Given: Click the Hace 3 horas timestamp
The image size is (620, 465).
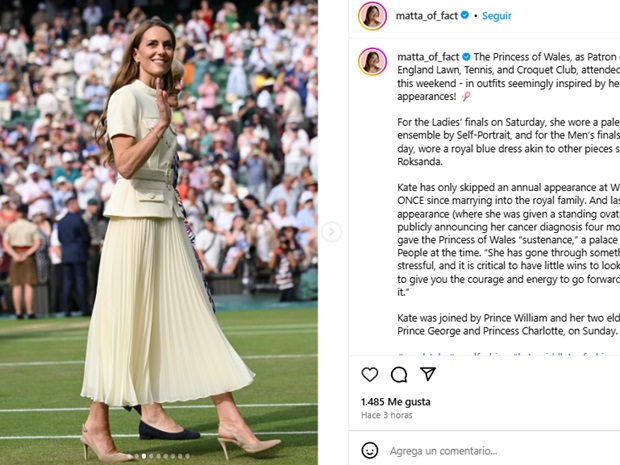Looking at the screenshot, I should (x=386, y=415).
